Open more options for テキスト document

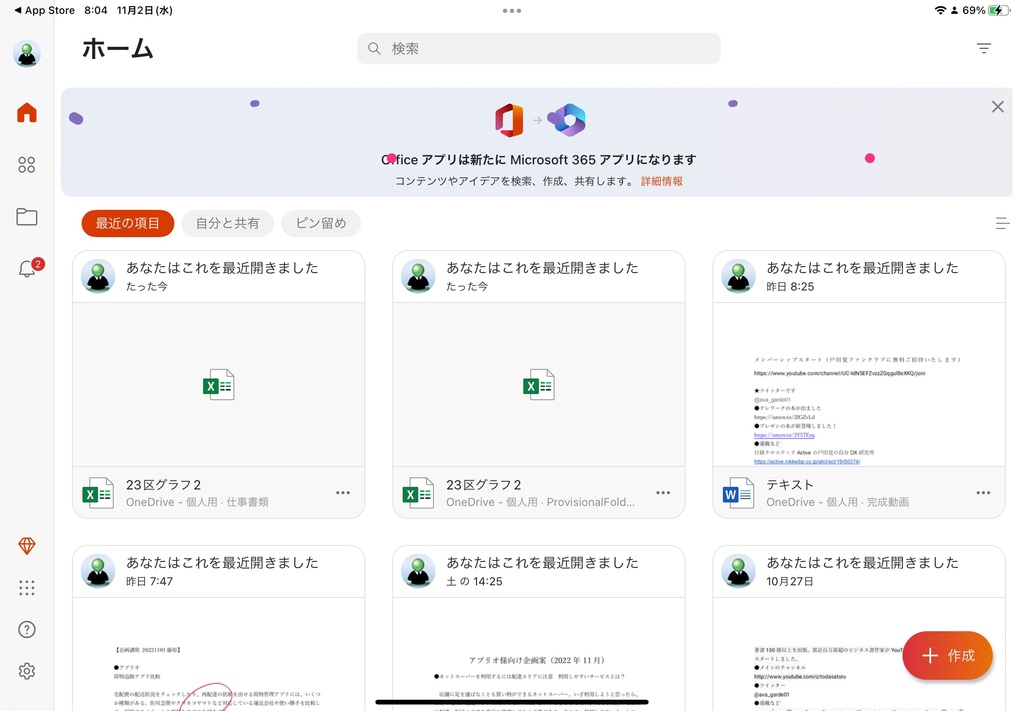click(x=983, y=493)
